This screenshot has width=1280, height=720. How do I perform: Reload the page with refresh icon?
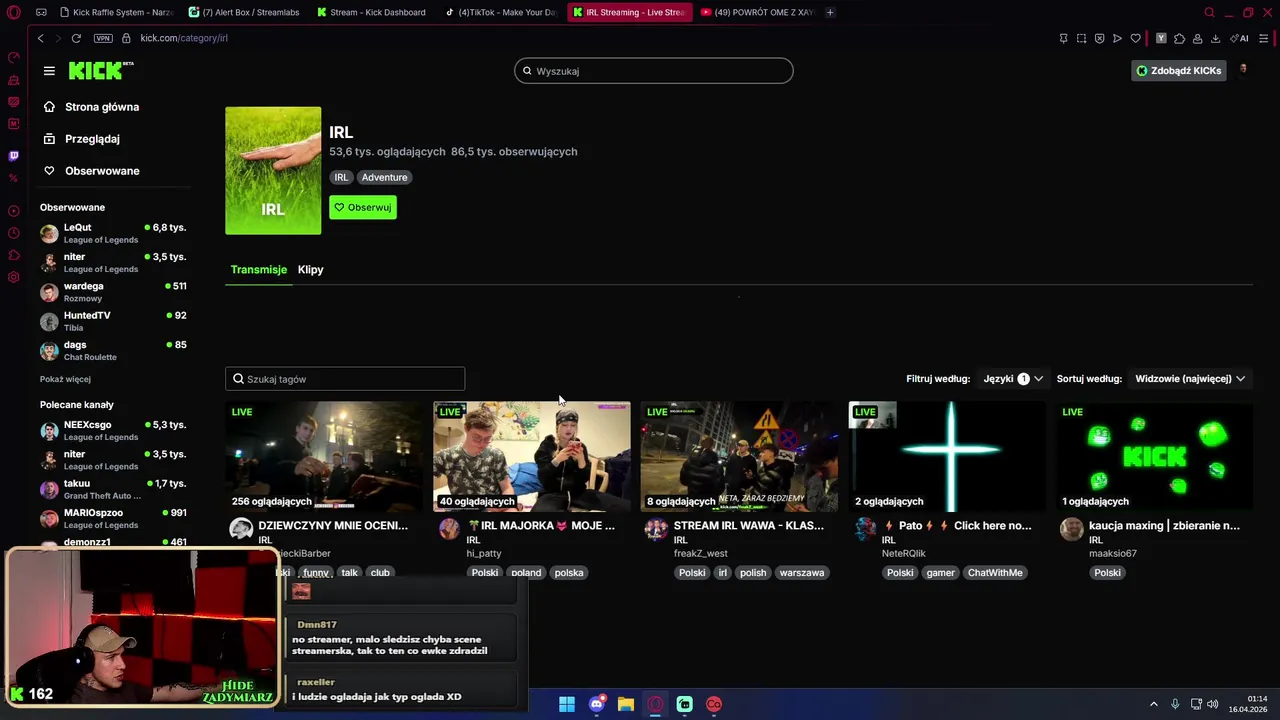click(76, 38)
